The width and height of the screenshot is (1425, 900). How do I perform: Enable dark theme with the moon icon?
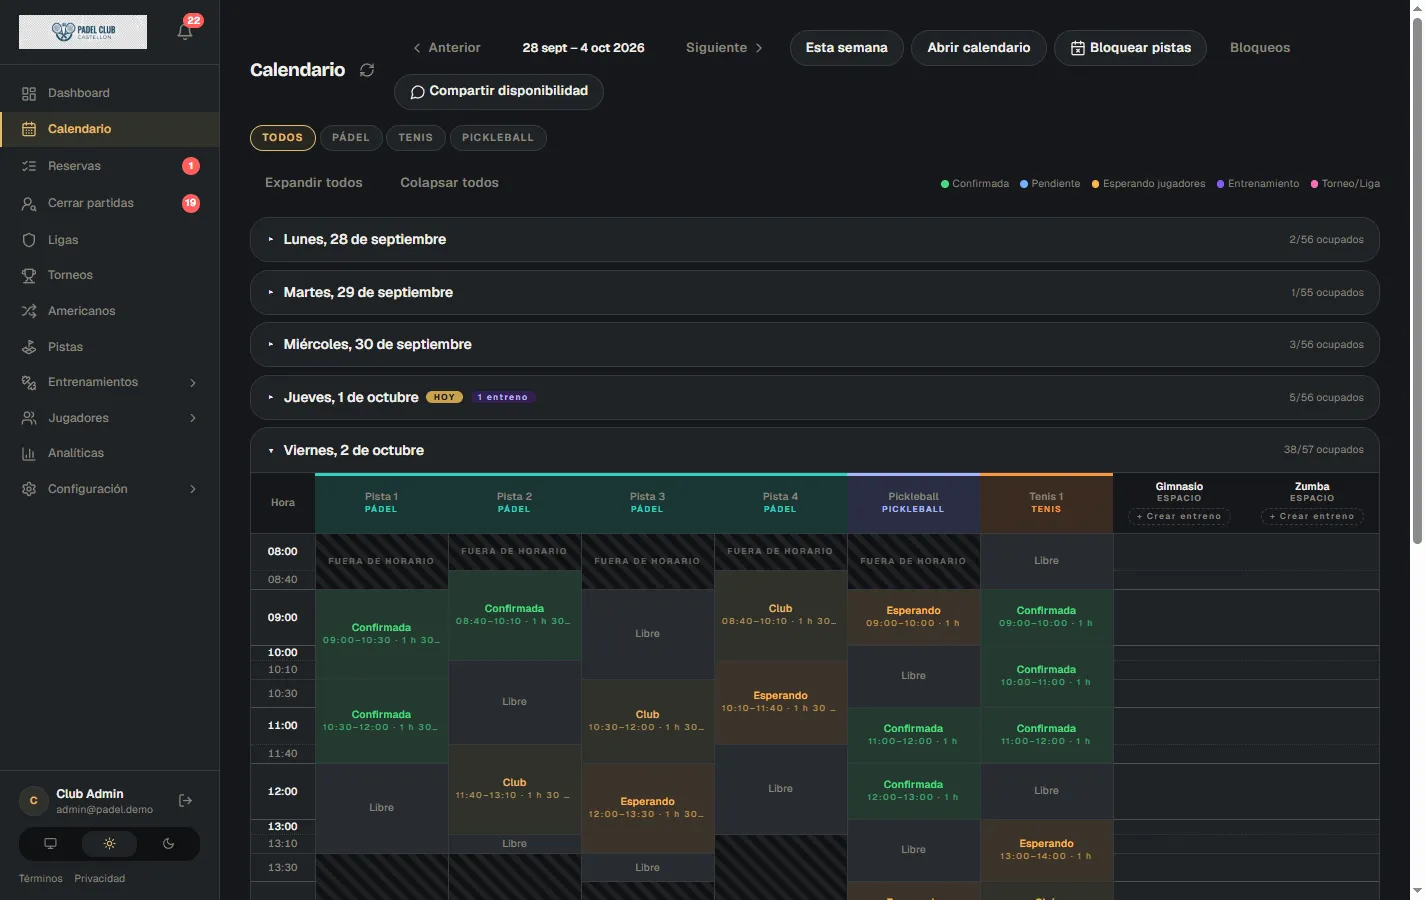coord(168,844)
